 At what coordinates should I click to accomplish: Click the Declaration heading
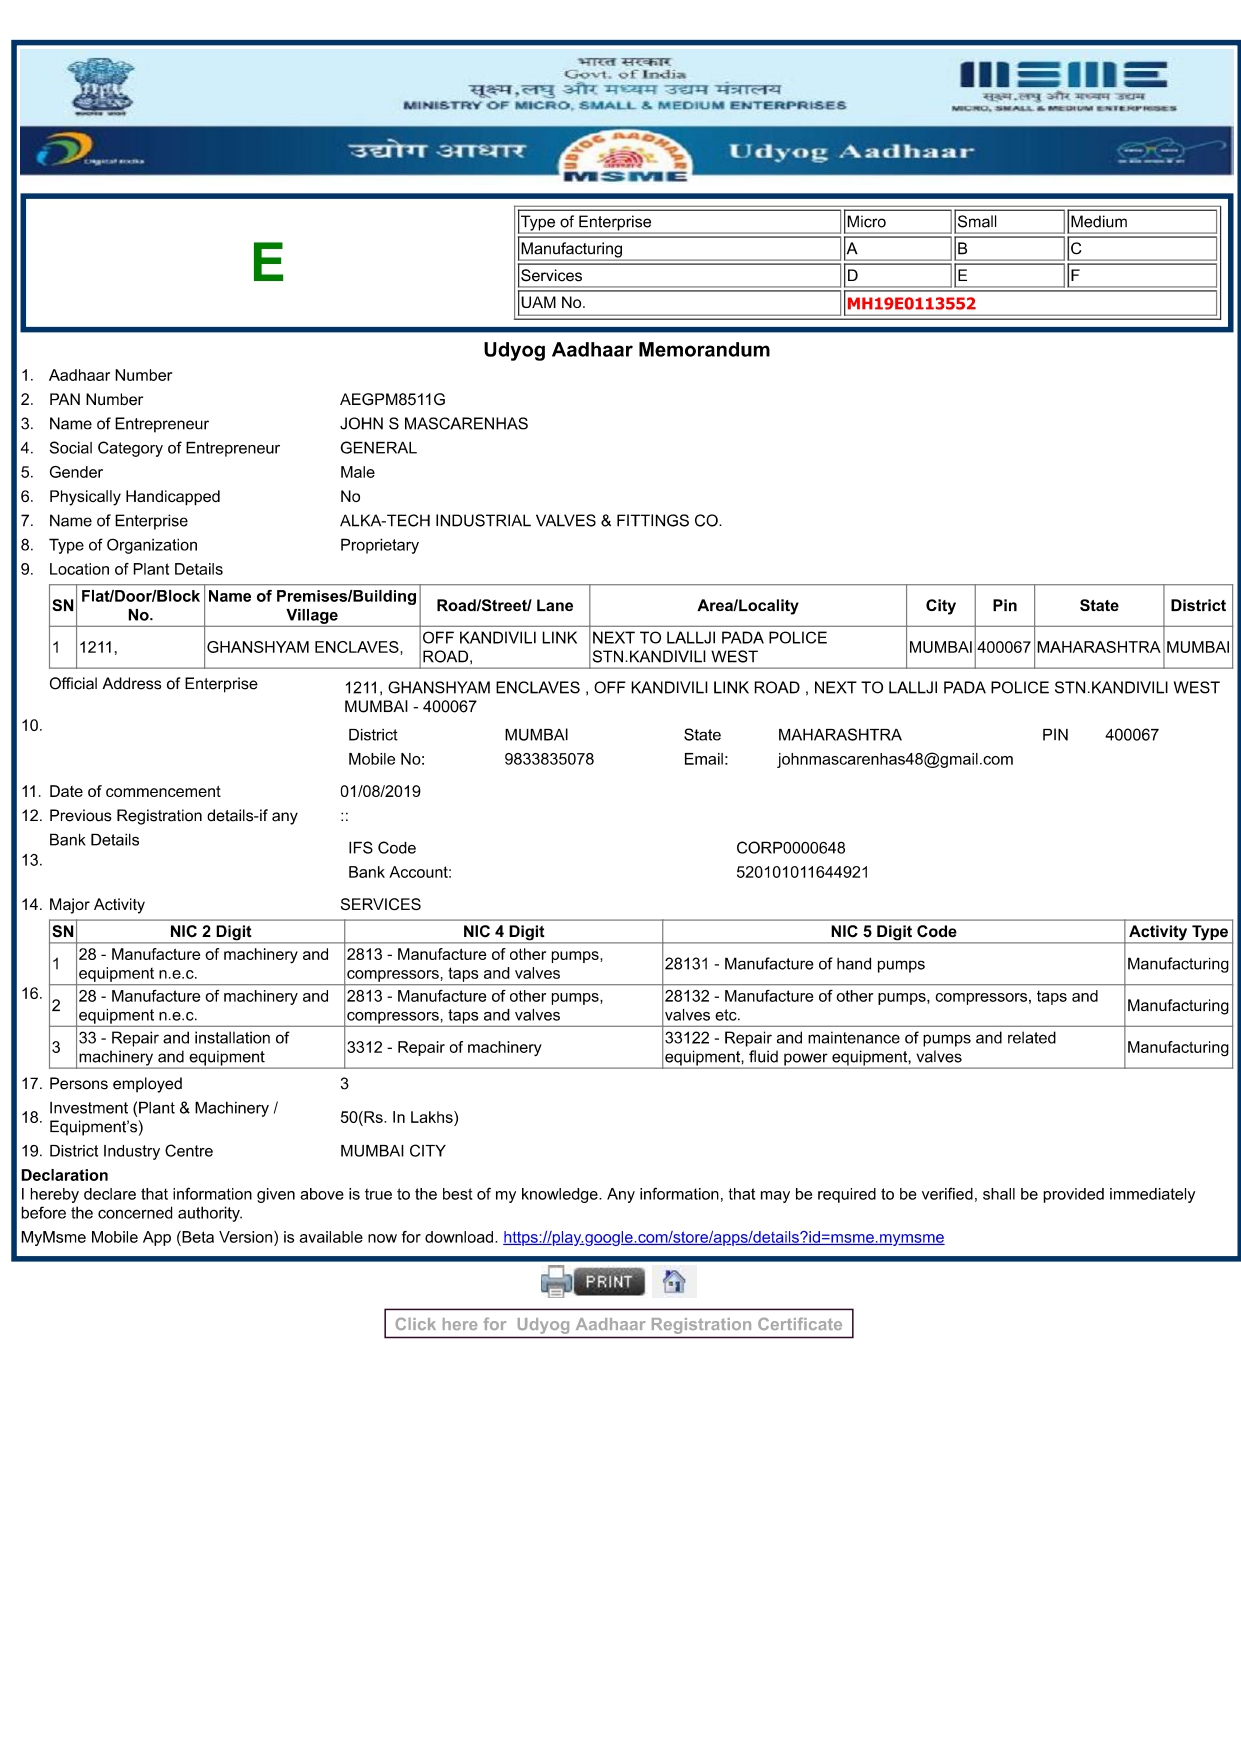pos(64,1175)
